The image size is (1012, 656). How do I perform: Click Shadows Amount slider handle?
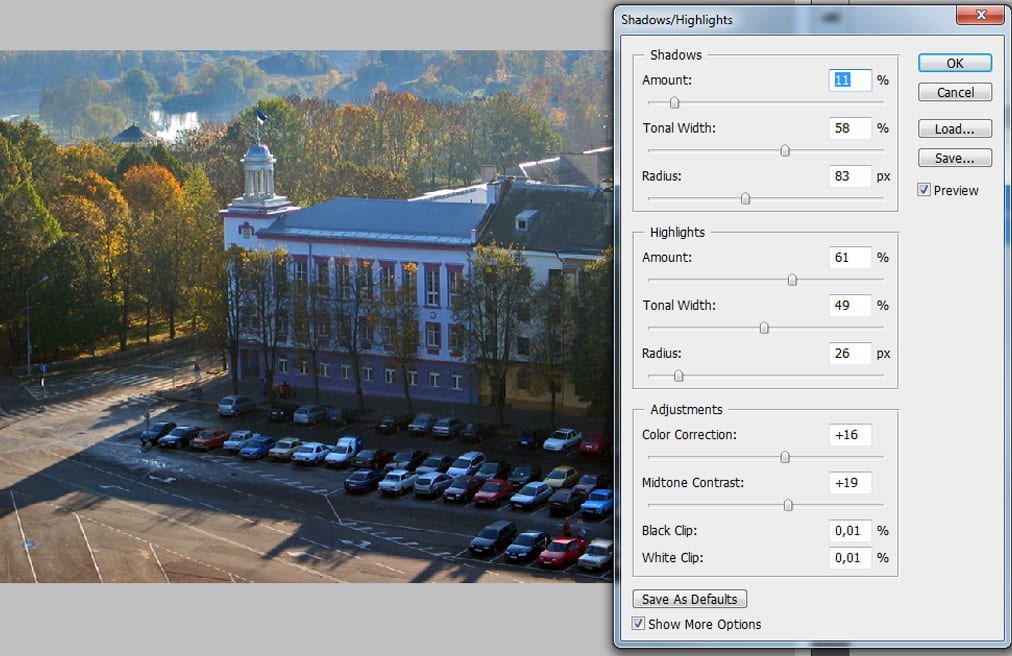674,103
